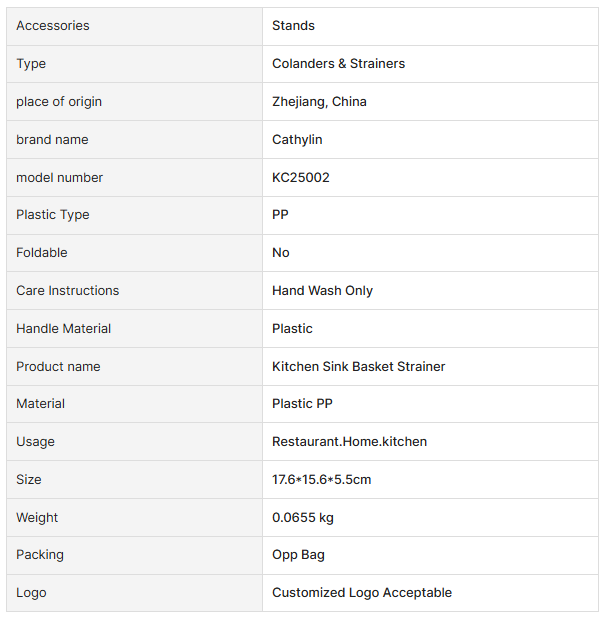Image resolution: width=609 pixels, height=624 pixels.
Task: Click the Care Instructions label
Action: pyautogui.click(x=67, y=291)
